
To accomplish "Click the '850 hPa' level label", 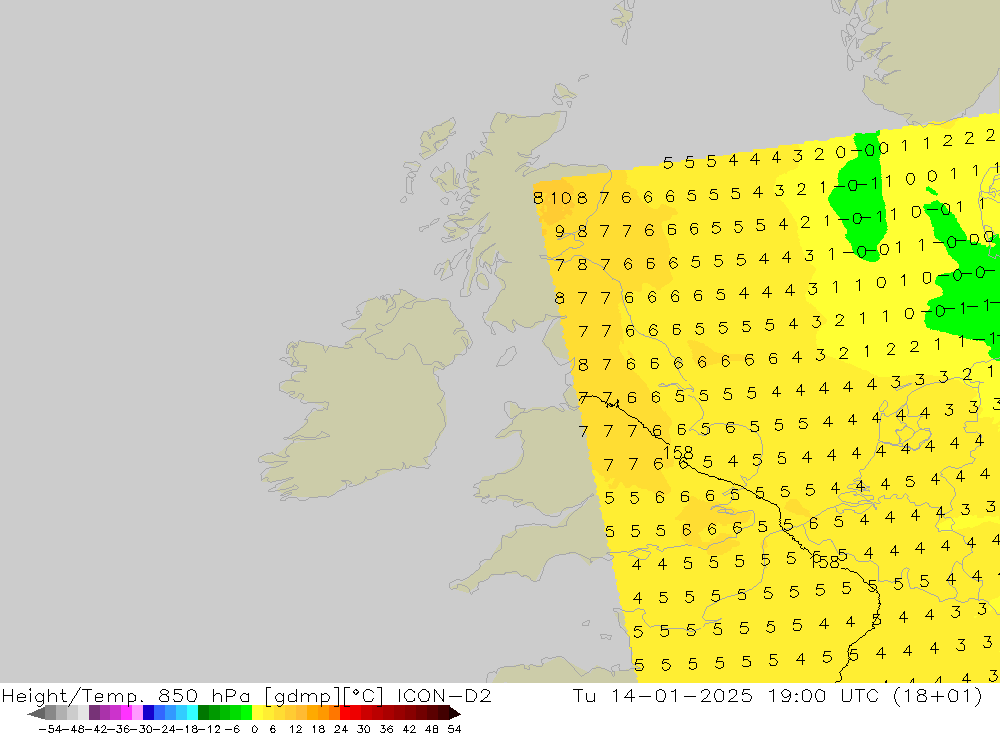I will pos(204,696).
